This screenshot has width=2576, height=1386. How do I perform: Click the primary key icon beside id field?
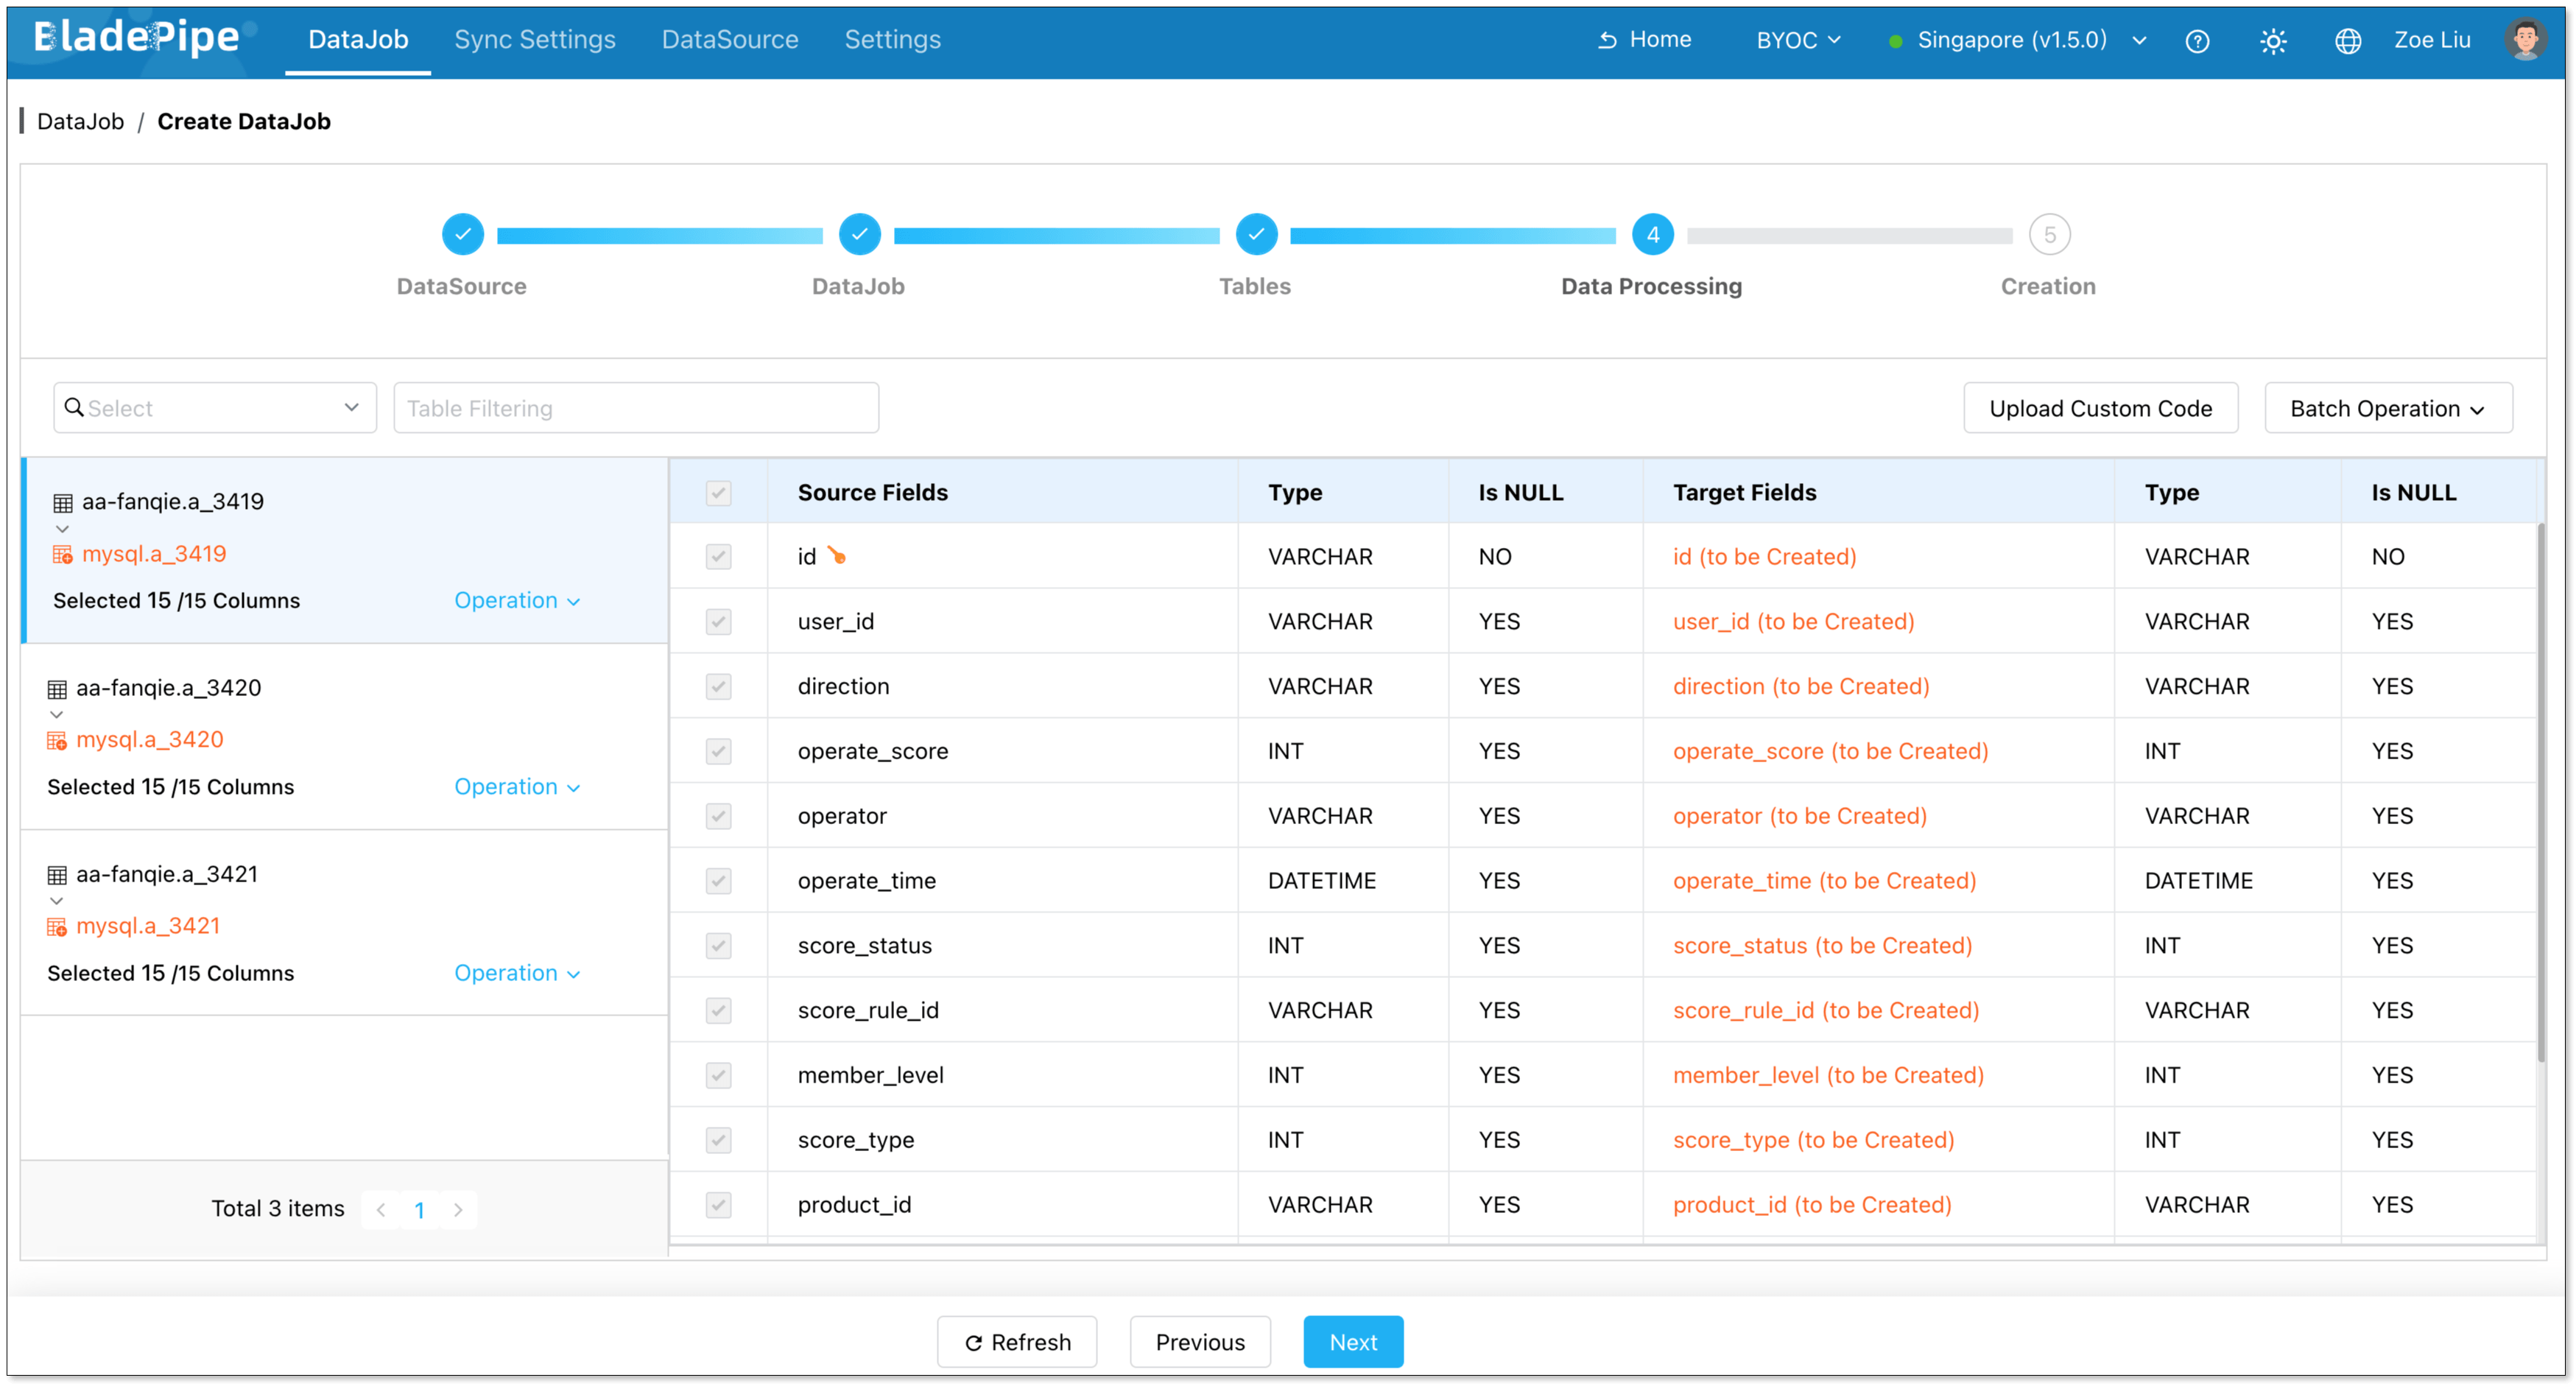coord(837,555)
